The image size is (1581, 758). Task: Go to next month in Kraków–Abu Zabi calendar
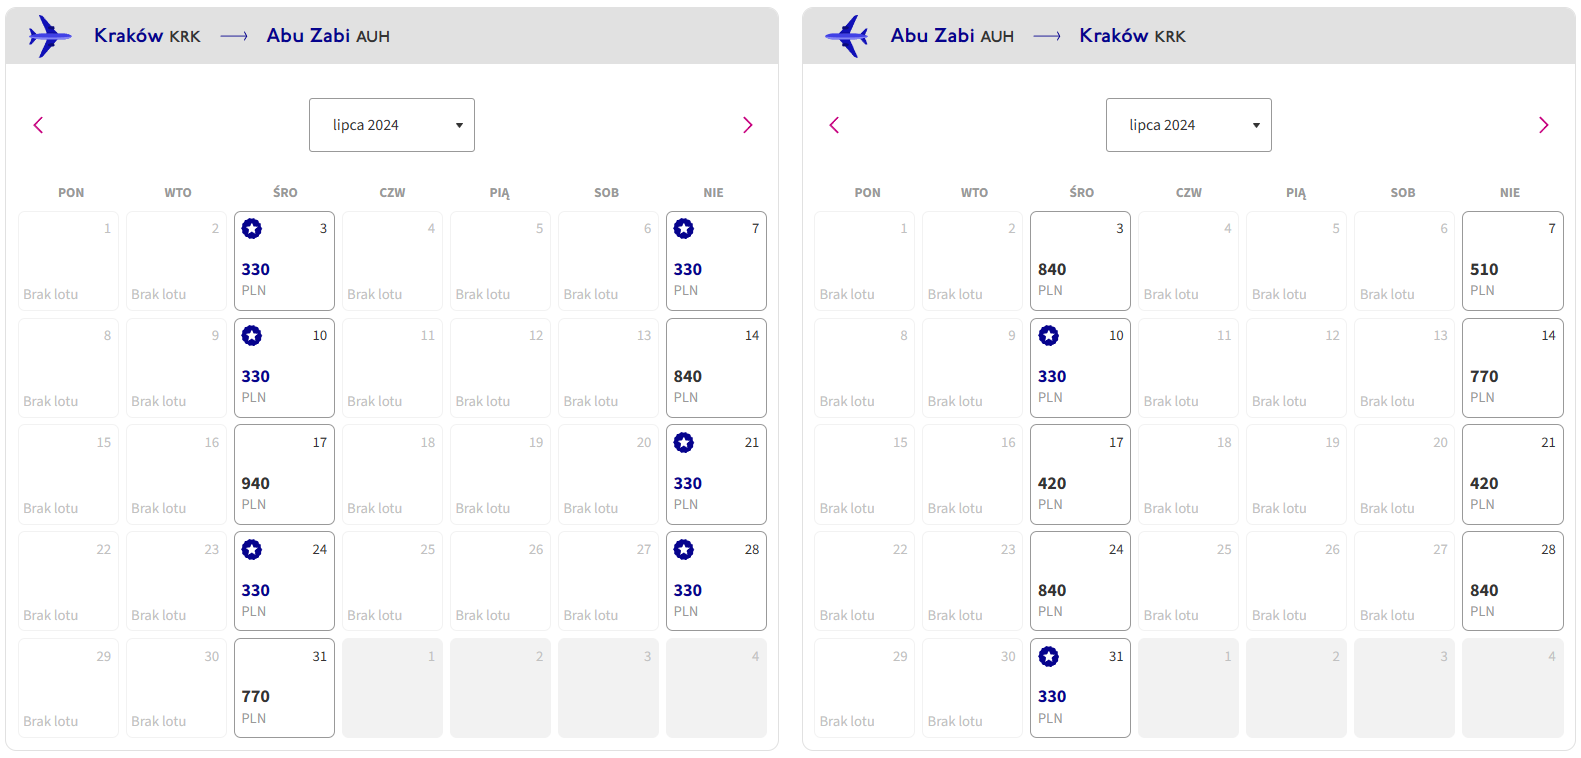coord(747,125)
